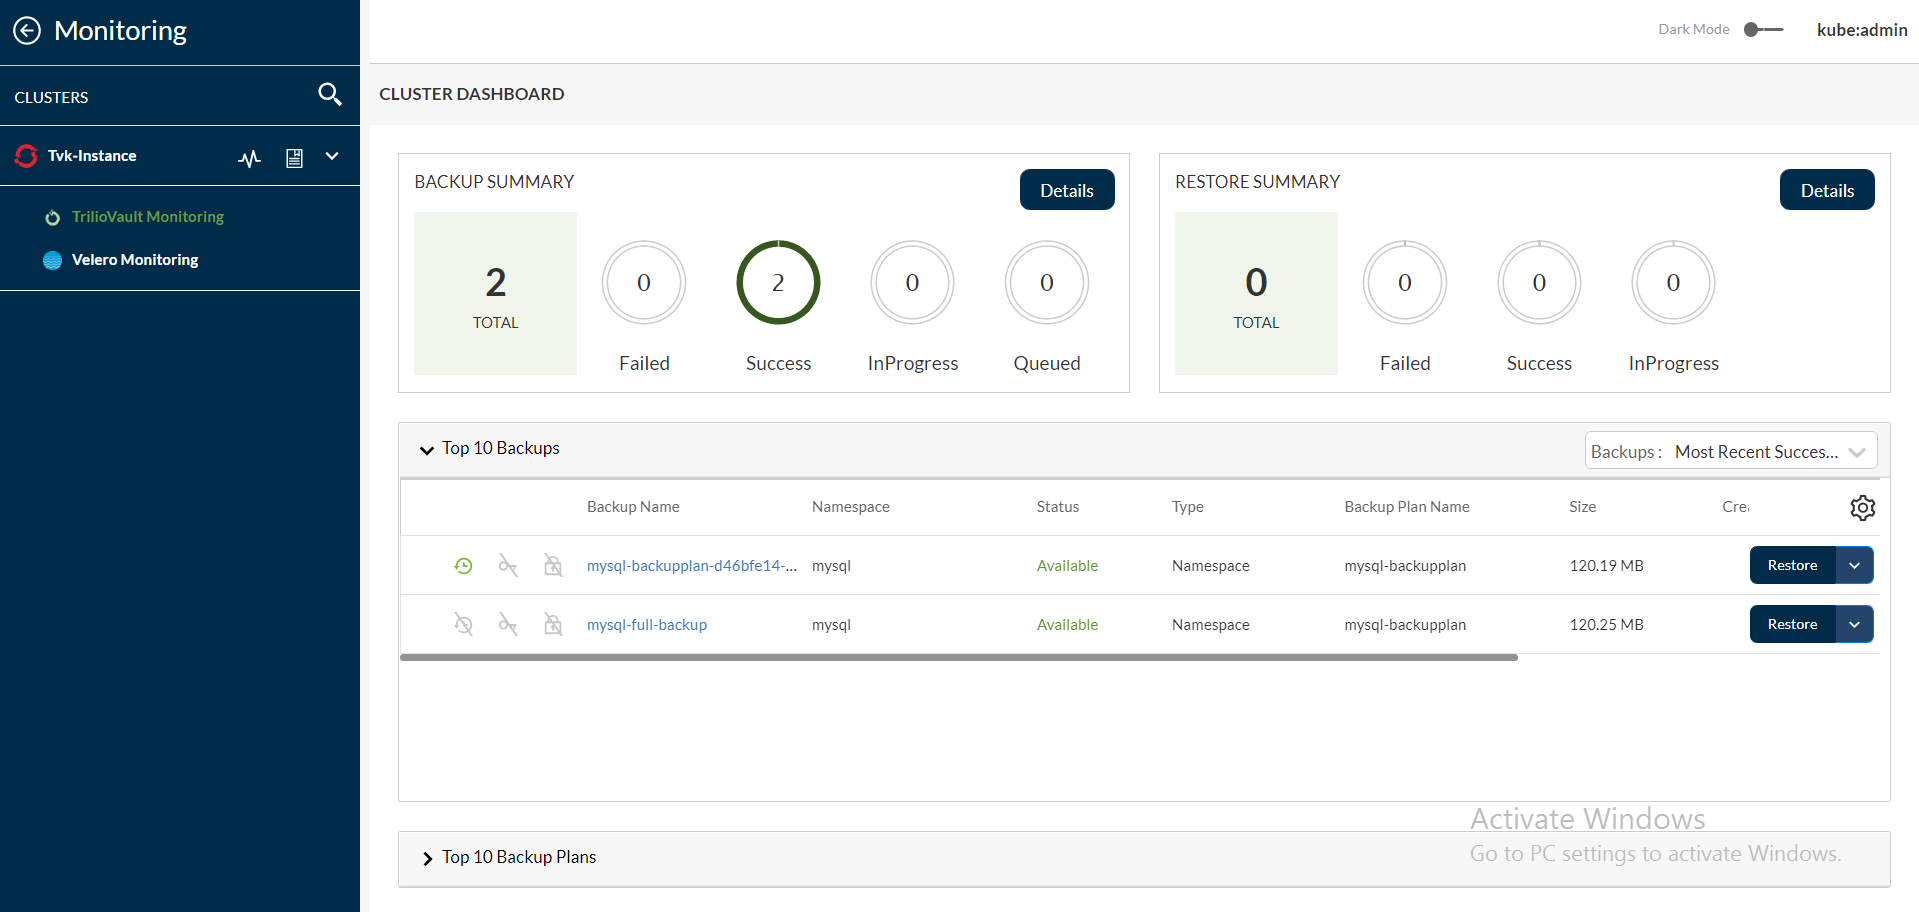Click Details button in Backup Summary

1066,190
